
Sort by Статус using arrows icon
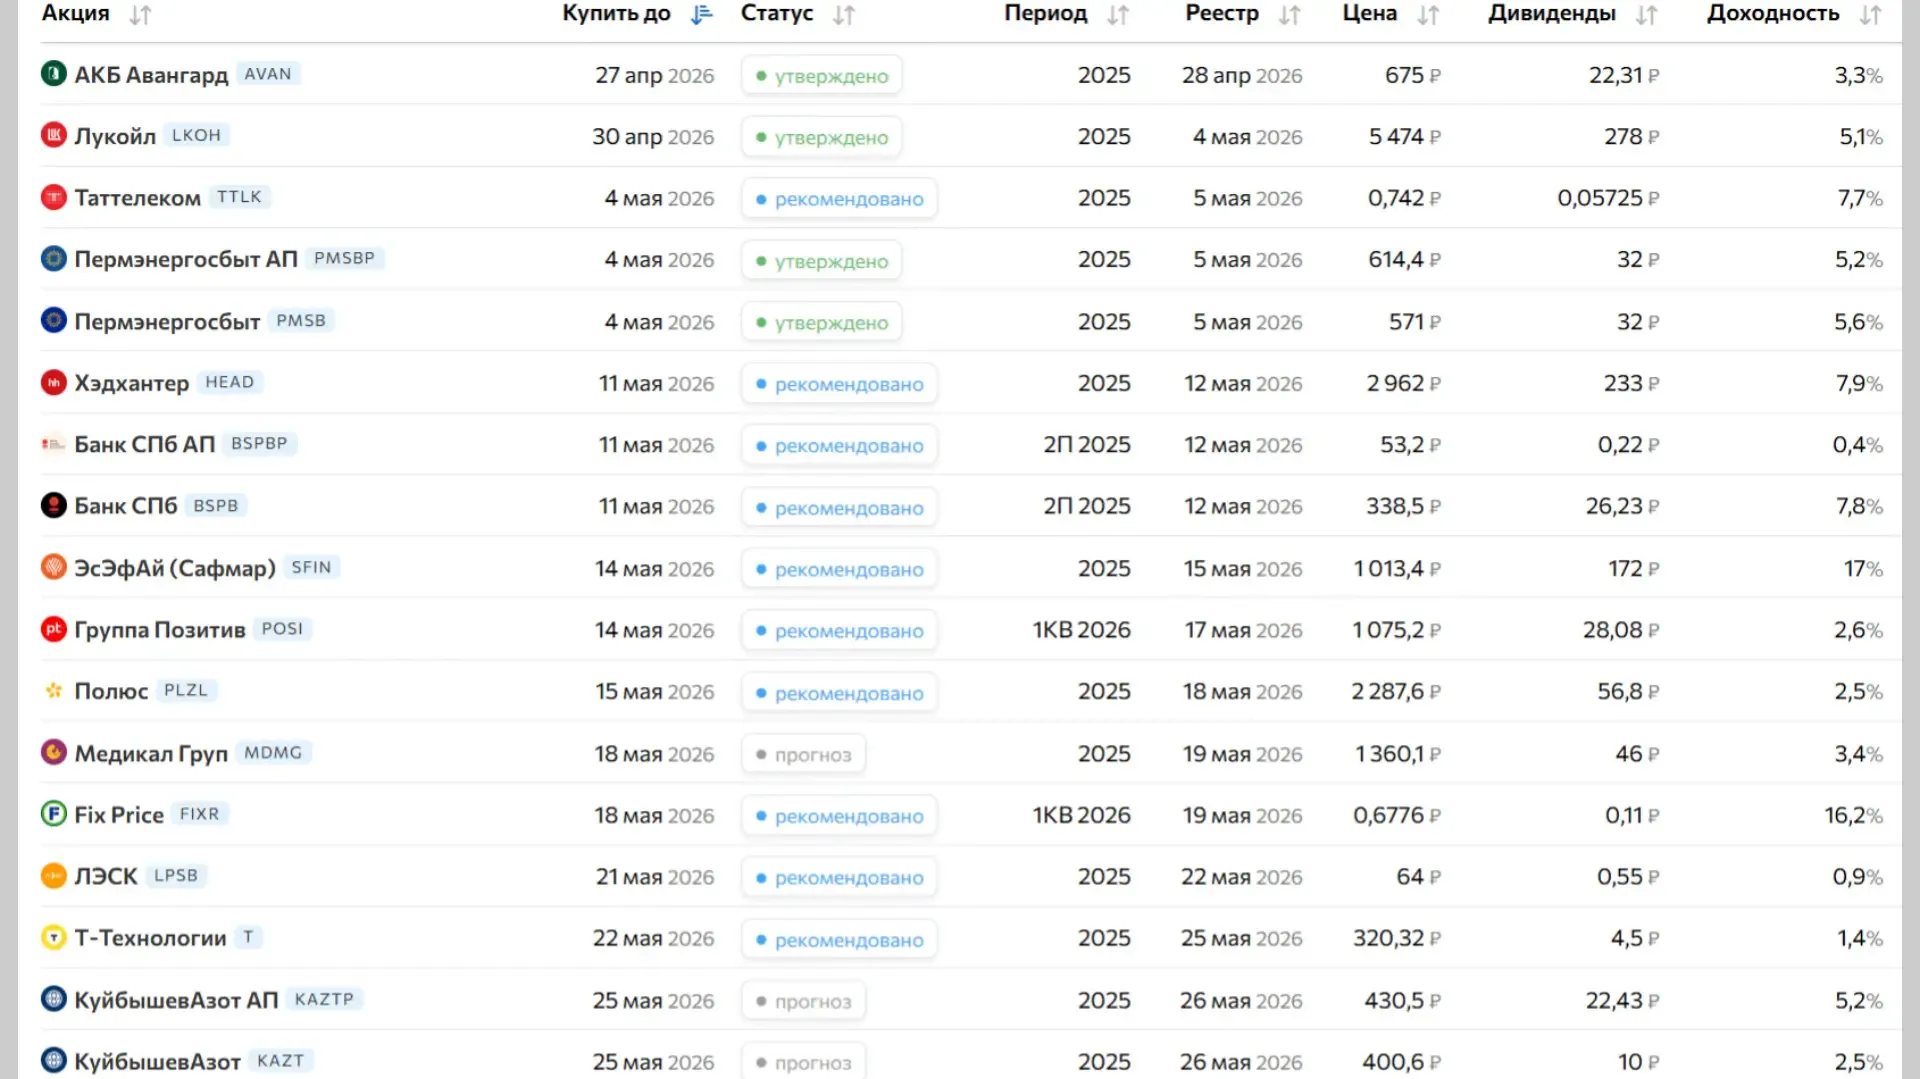[x=844, y=15]
